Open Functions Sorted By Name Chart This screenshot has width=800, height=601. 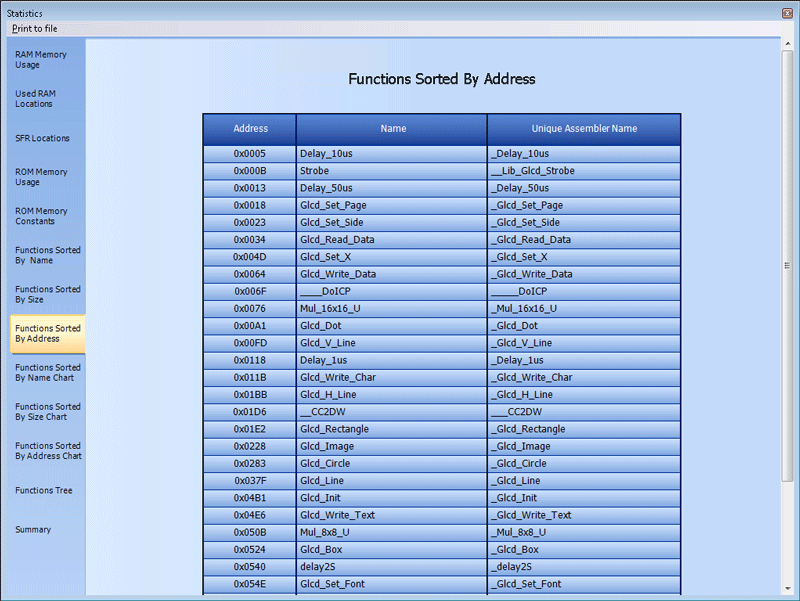[x=47, y=372]
